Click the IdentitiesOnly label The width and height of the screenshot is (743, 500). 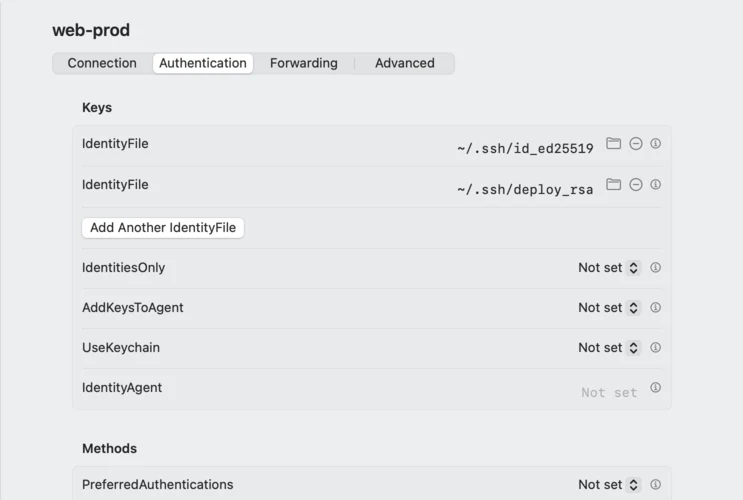click(124, 268)
